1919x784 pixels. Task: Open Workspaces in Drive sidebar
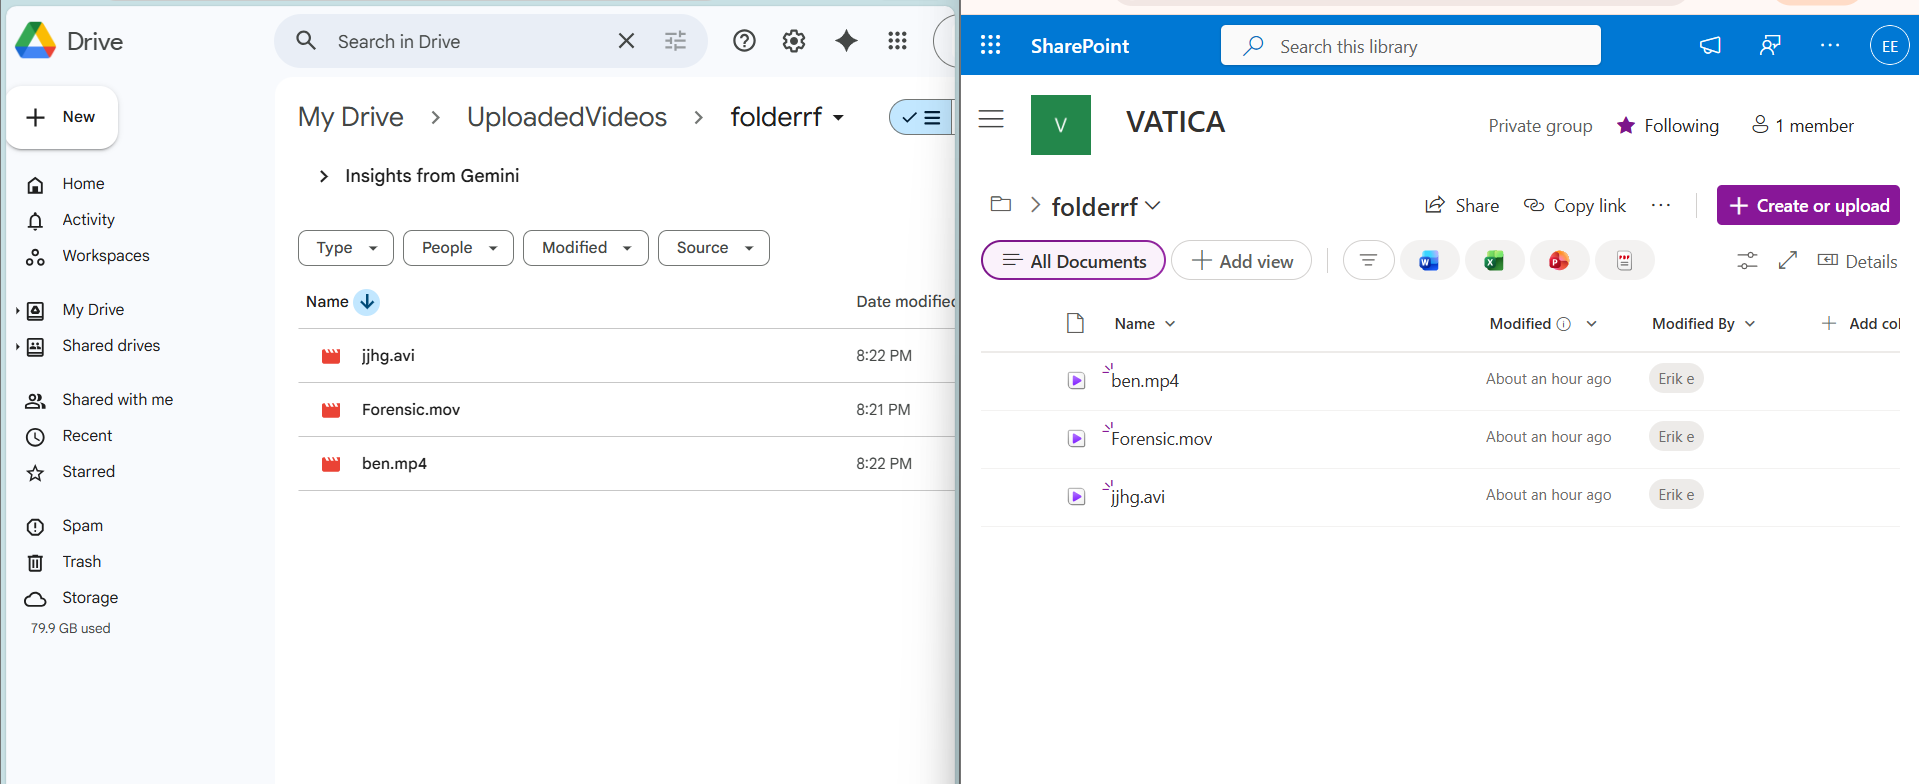pyautogui.click(x=105, y=256)
